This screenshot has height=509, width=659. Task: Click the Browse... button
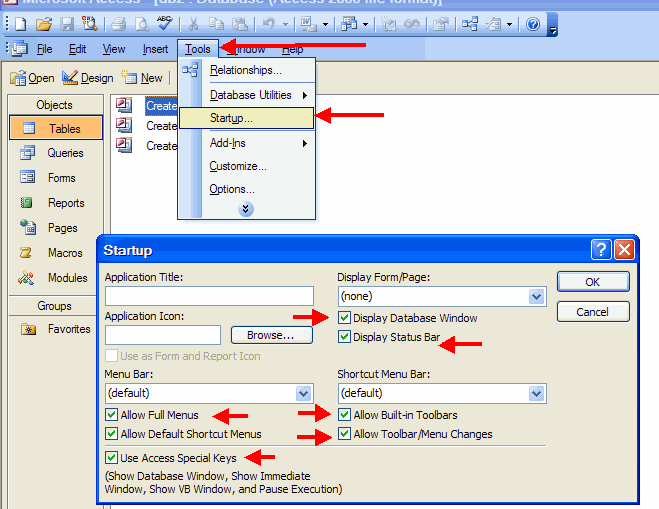point(272,335)
